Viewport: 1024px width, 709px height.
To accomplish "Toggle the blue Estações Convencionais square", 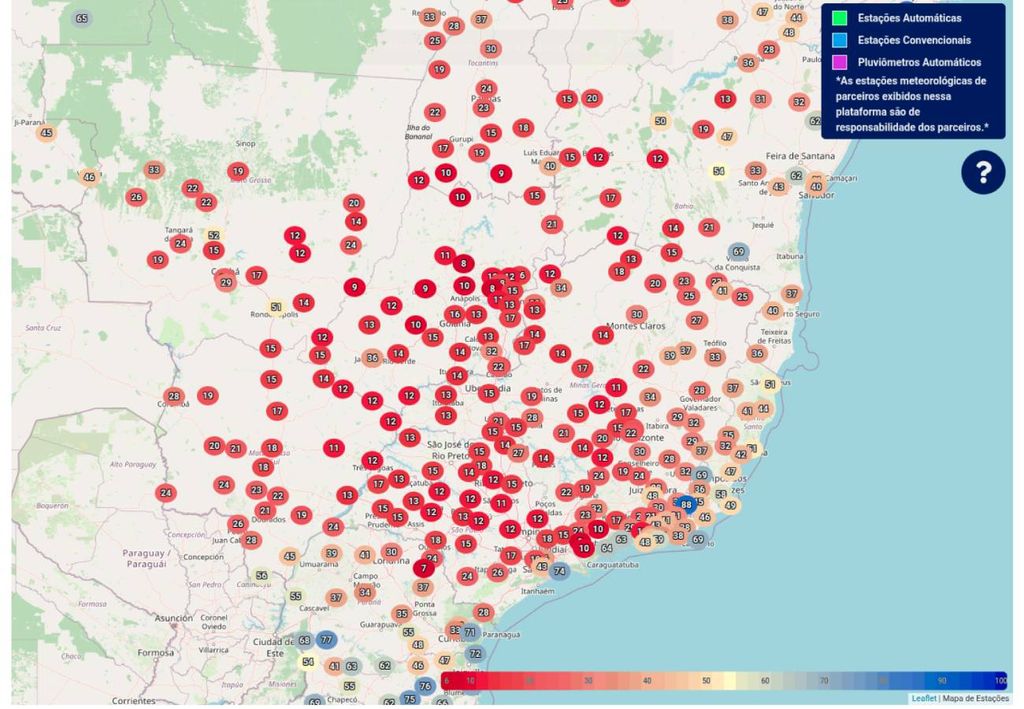I will [839, 40].
